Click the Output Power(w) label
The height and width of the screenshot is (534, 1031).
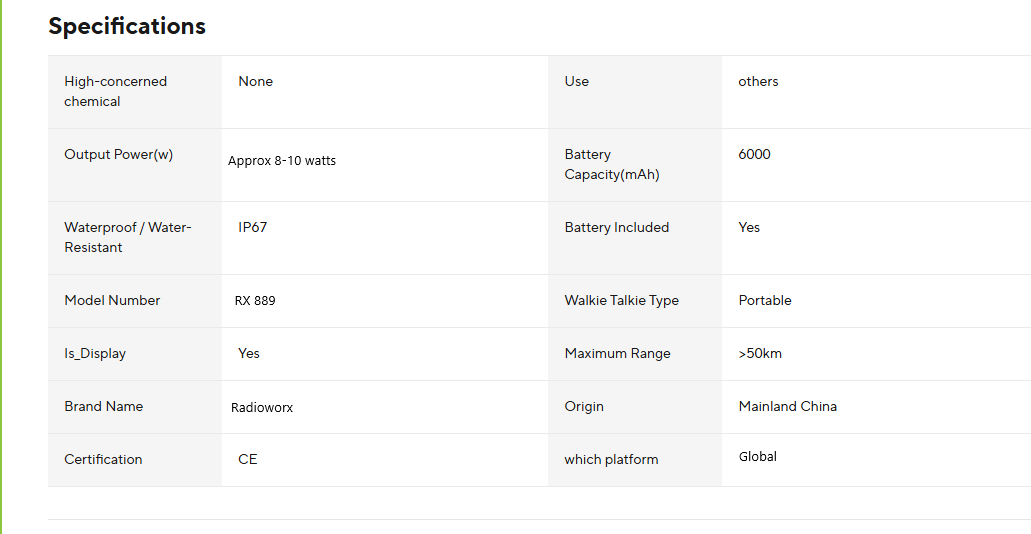(x=118, y=154)
